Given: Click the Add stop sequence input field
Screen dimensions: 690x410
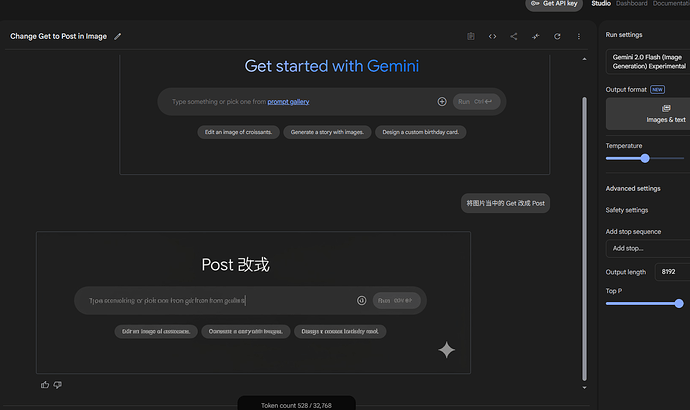Looking at the screenshot, I should tap(648, 249).
